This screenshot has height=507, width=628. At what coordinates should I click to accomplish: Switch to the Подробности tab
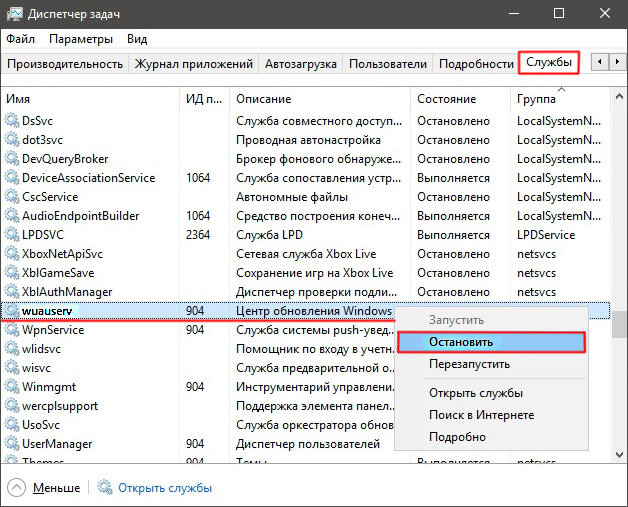[476, 64]
